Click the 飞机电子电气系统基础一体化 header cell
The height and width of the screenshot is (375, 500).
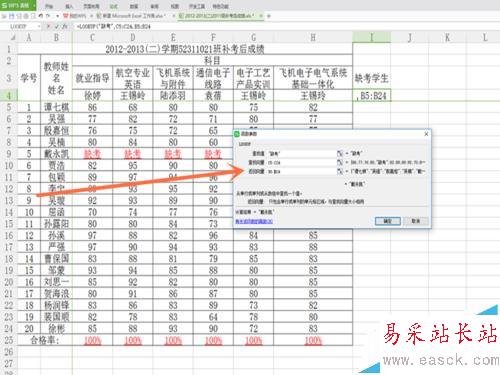[313, 78]
